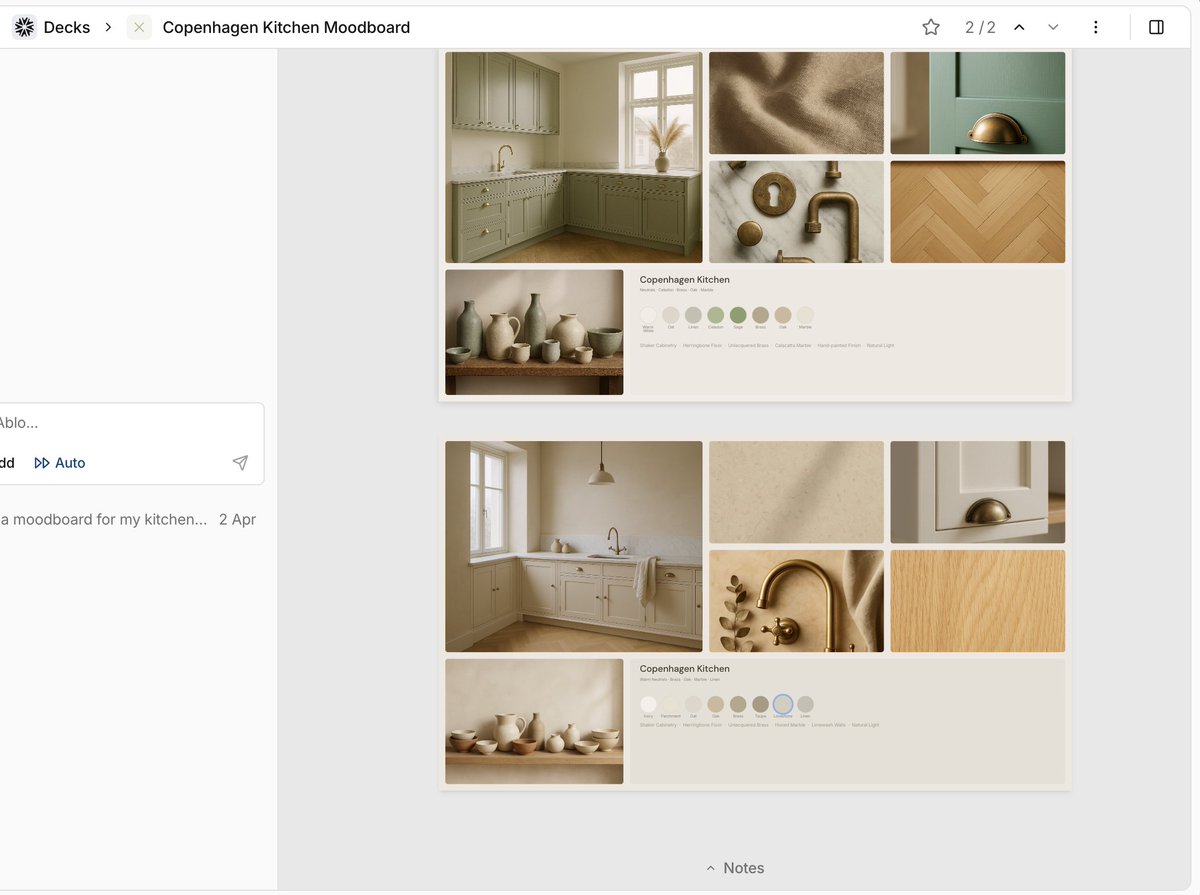This screenshot has width=1200, height=895.
Task: Select the cream kitchen photo on second slide
Action: (x=574, y=547)
